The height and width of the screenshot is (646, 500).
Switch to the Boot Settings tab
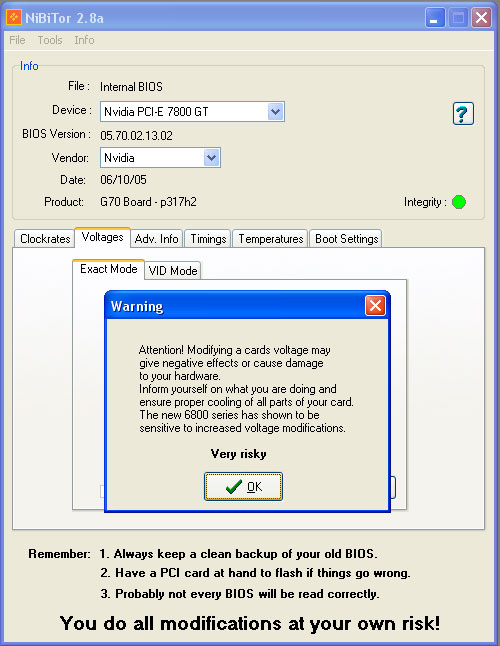[346, 239]
